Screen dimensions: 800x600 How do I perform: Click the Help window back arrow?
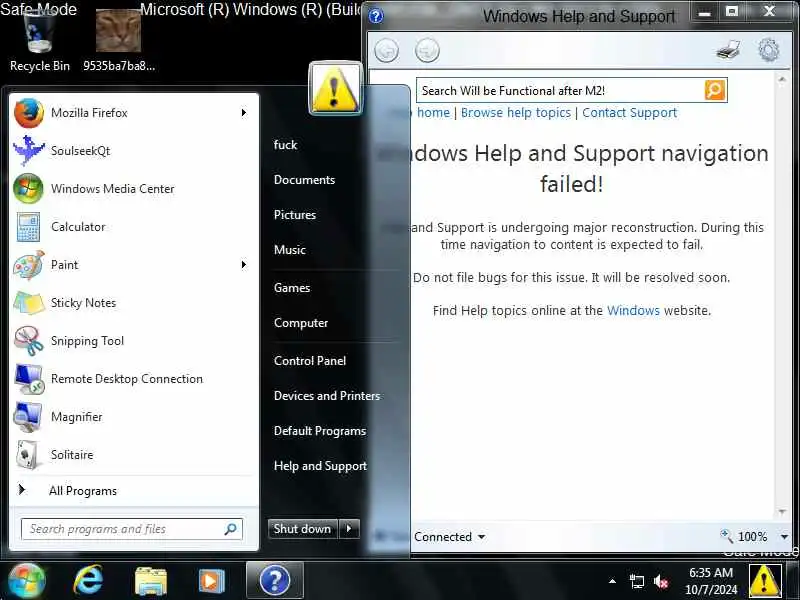tap(386, 51)
